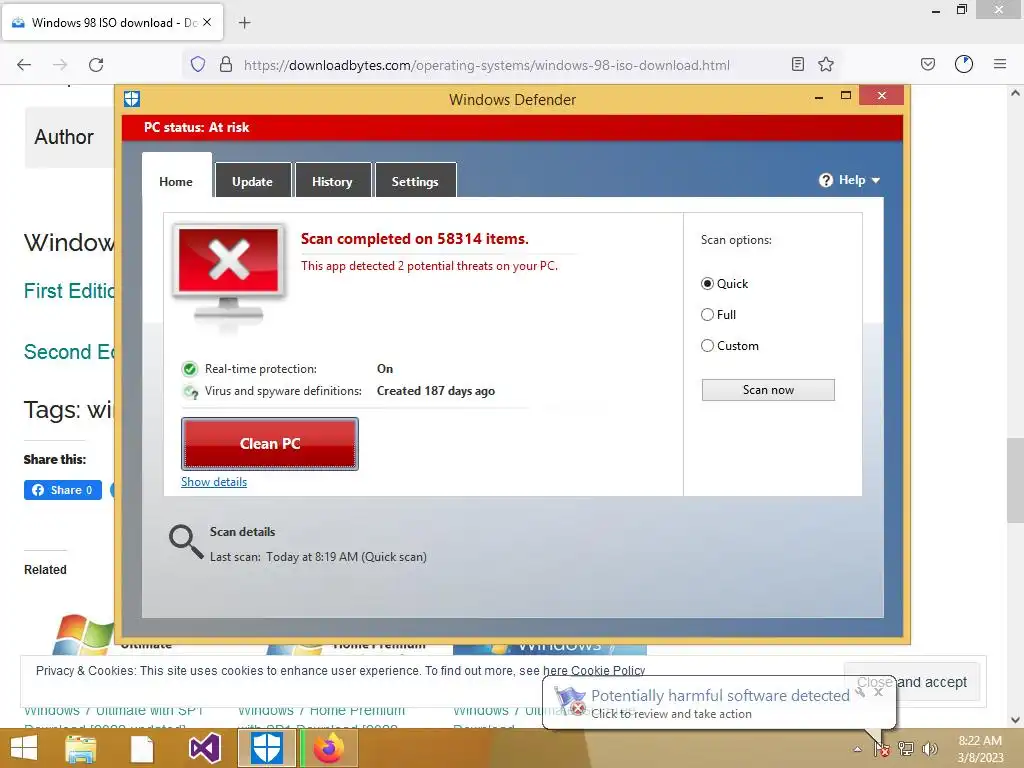
Task: Open the tracking protection shield icon
Action: click(198, 65)
